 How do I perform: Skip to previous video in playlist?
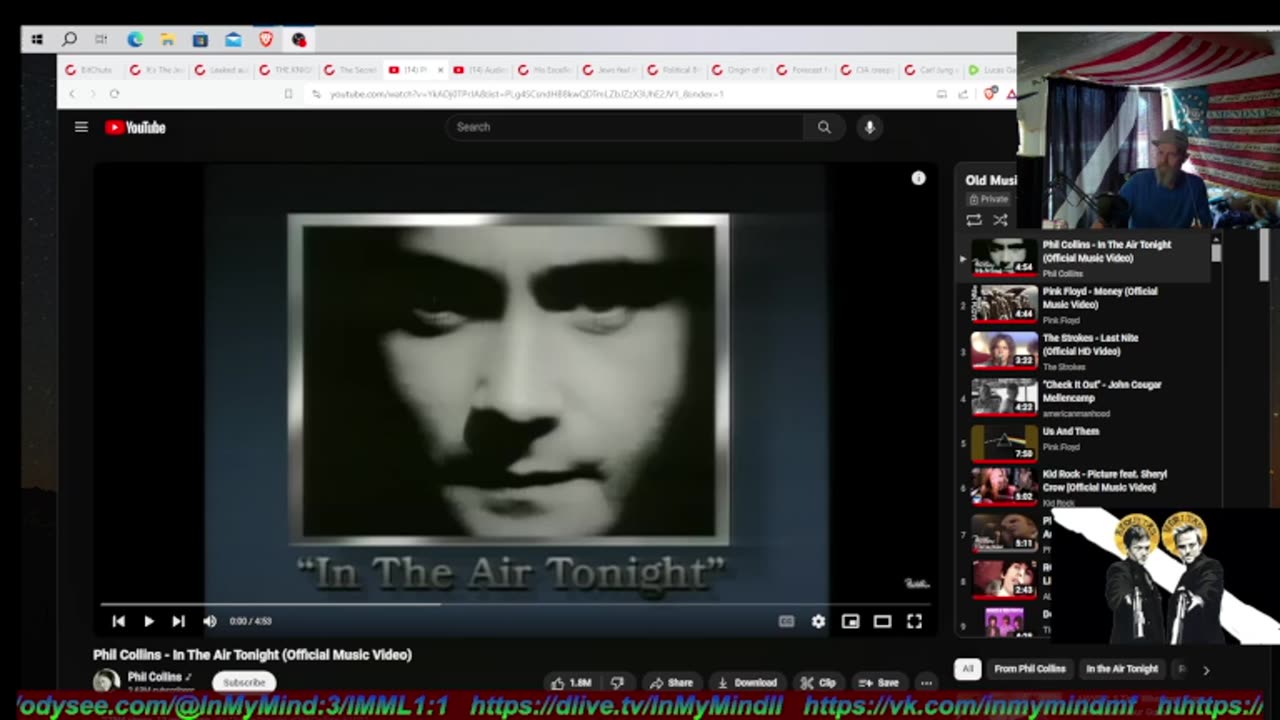click(x=118, y=621)
